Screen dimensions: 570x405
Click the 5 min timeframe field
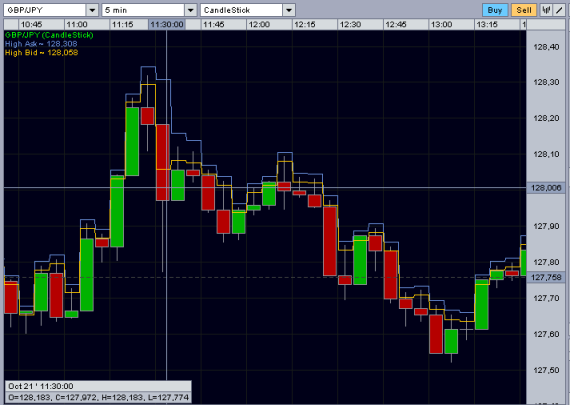143,10
